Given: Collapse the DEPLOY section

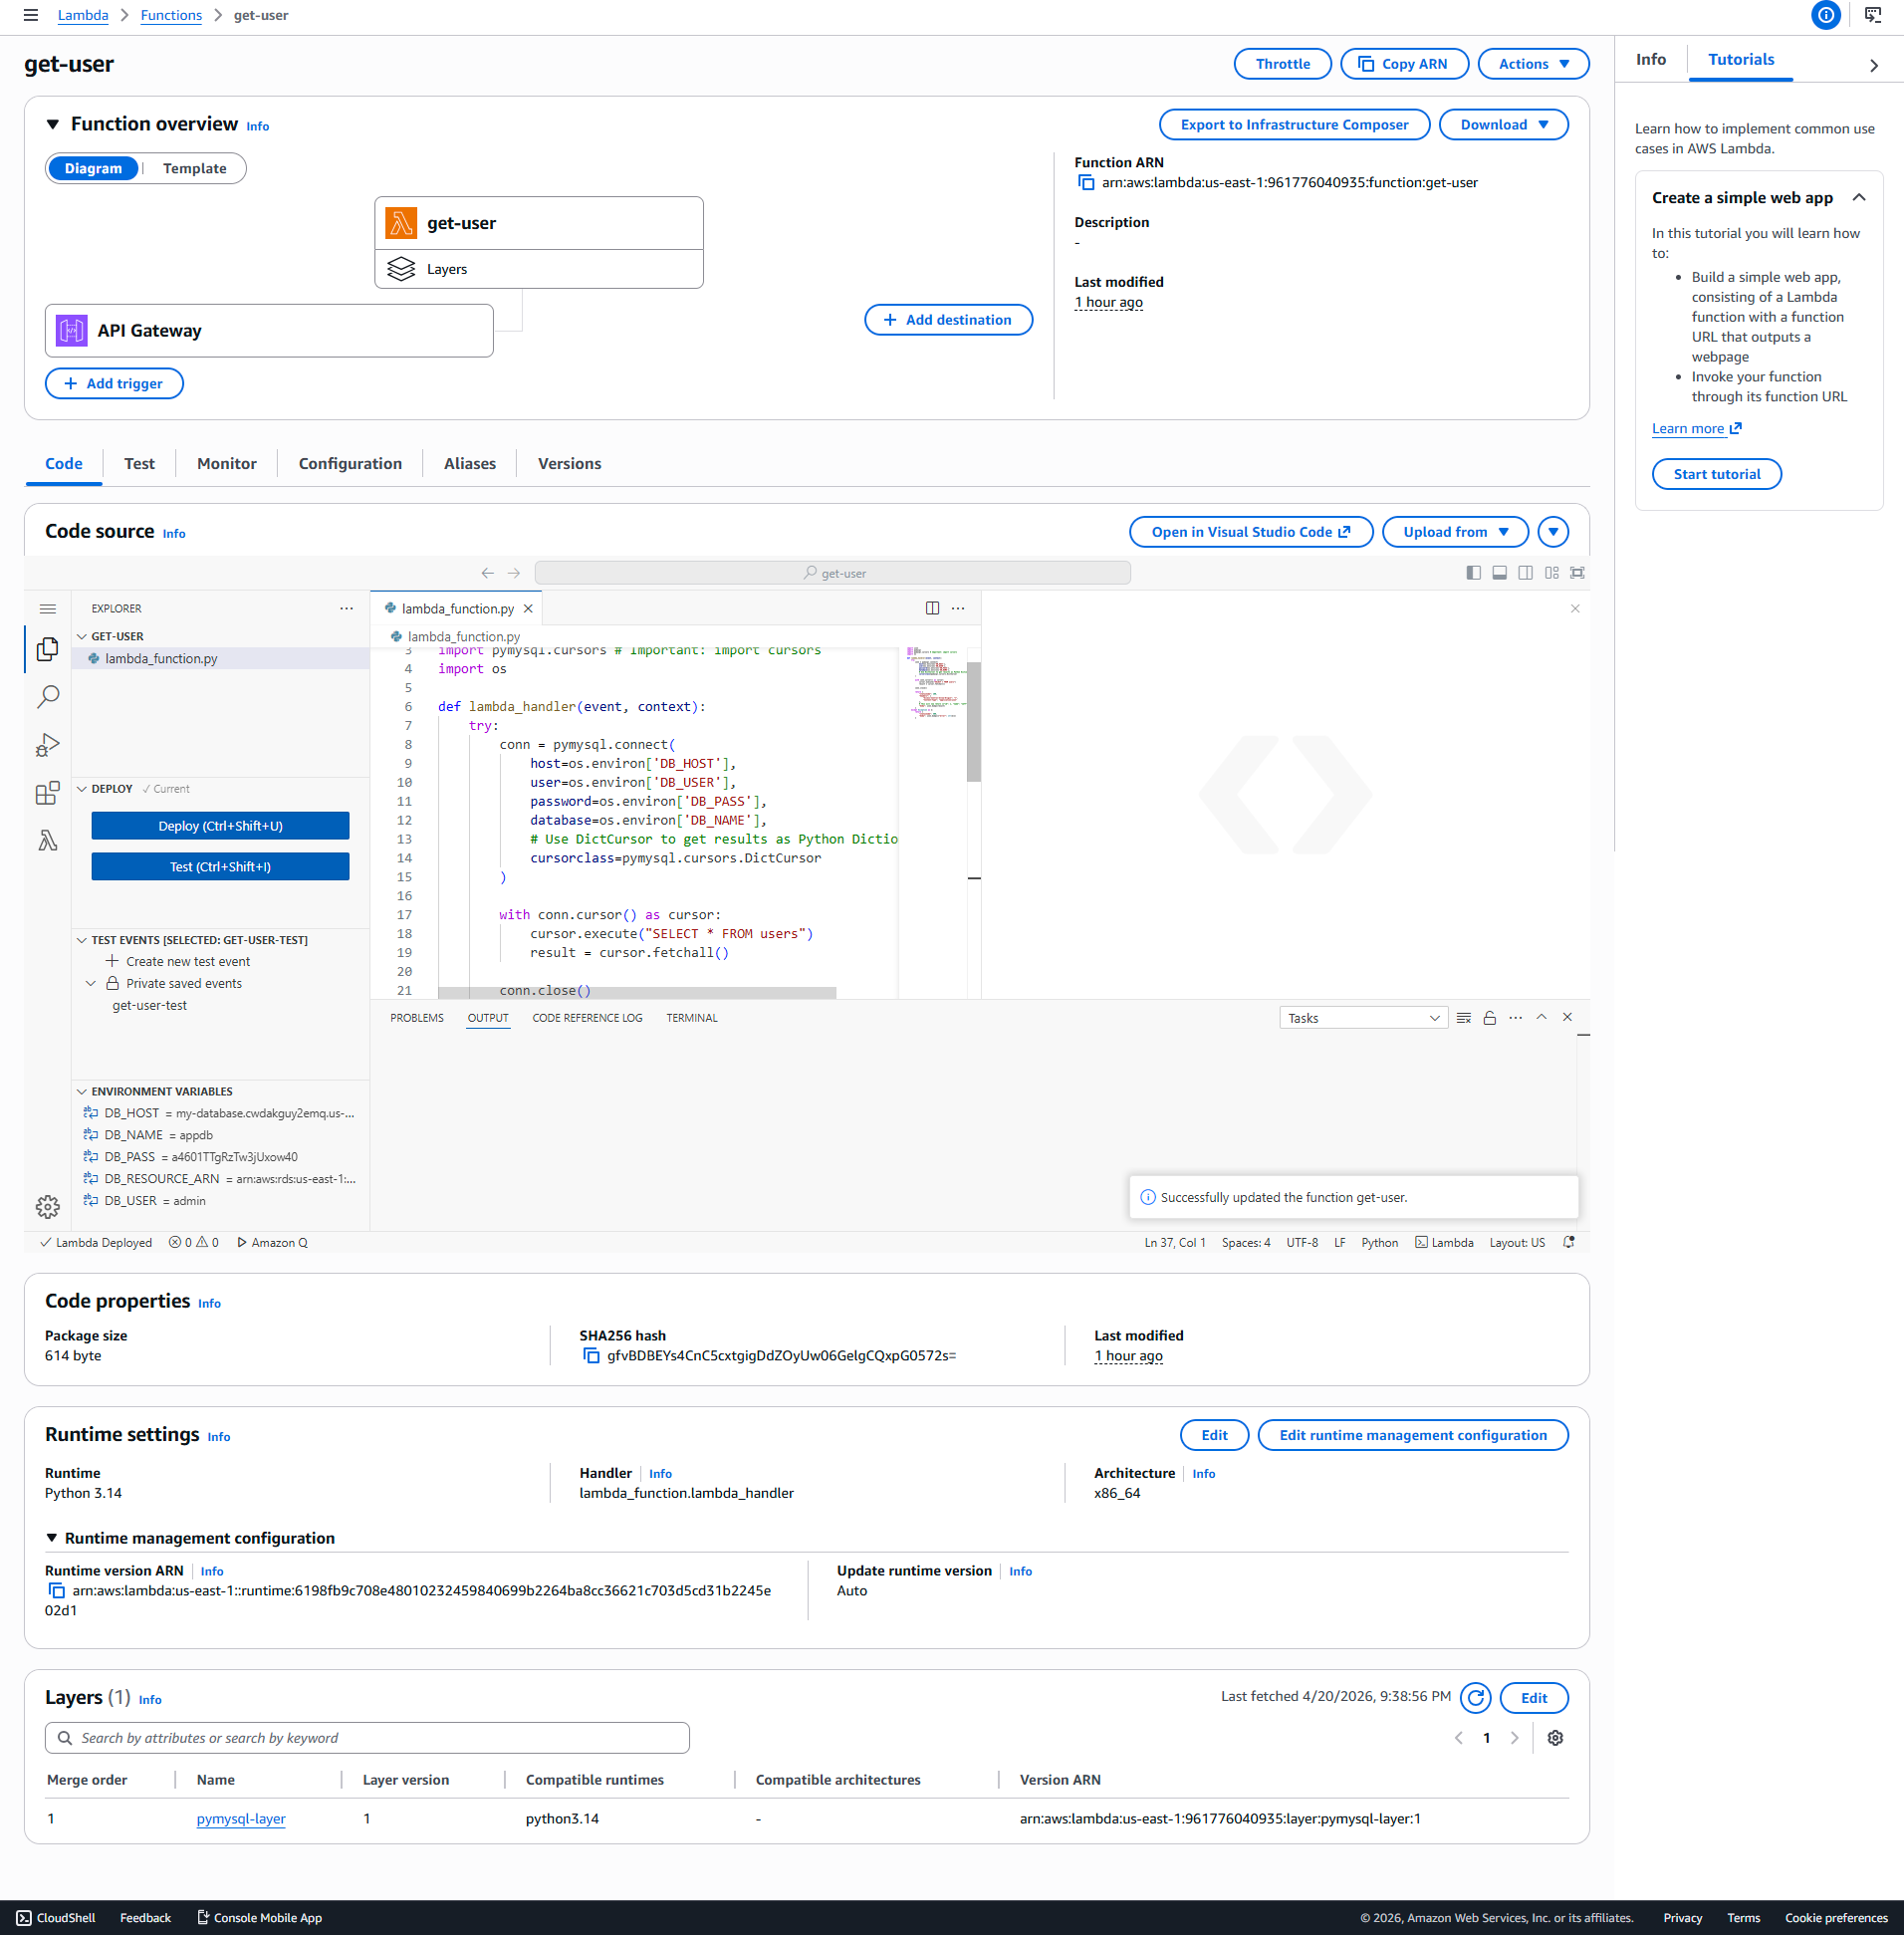Looking at the screenshot, I should 82,789.
